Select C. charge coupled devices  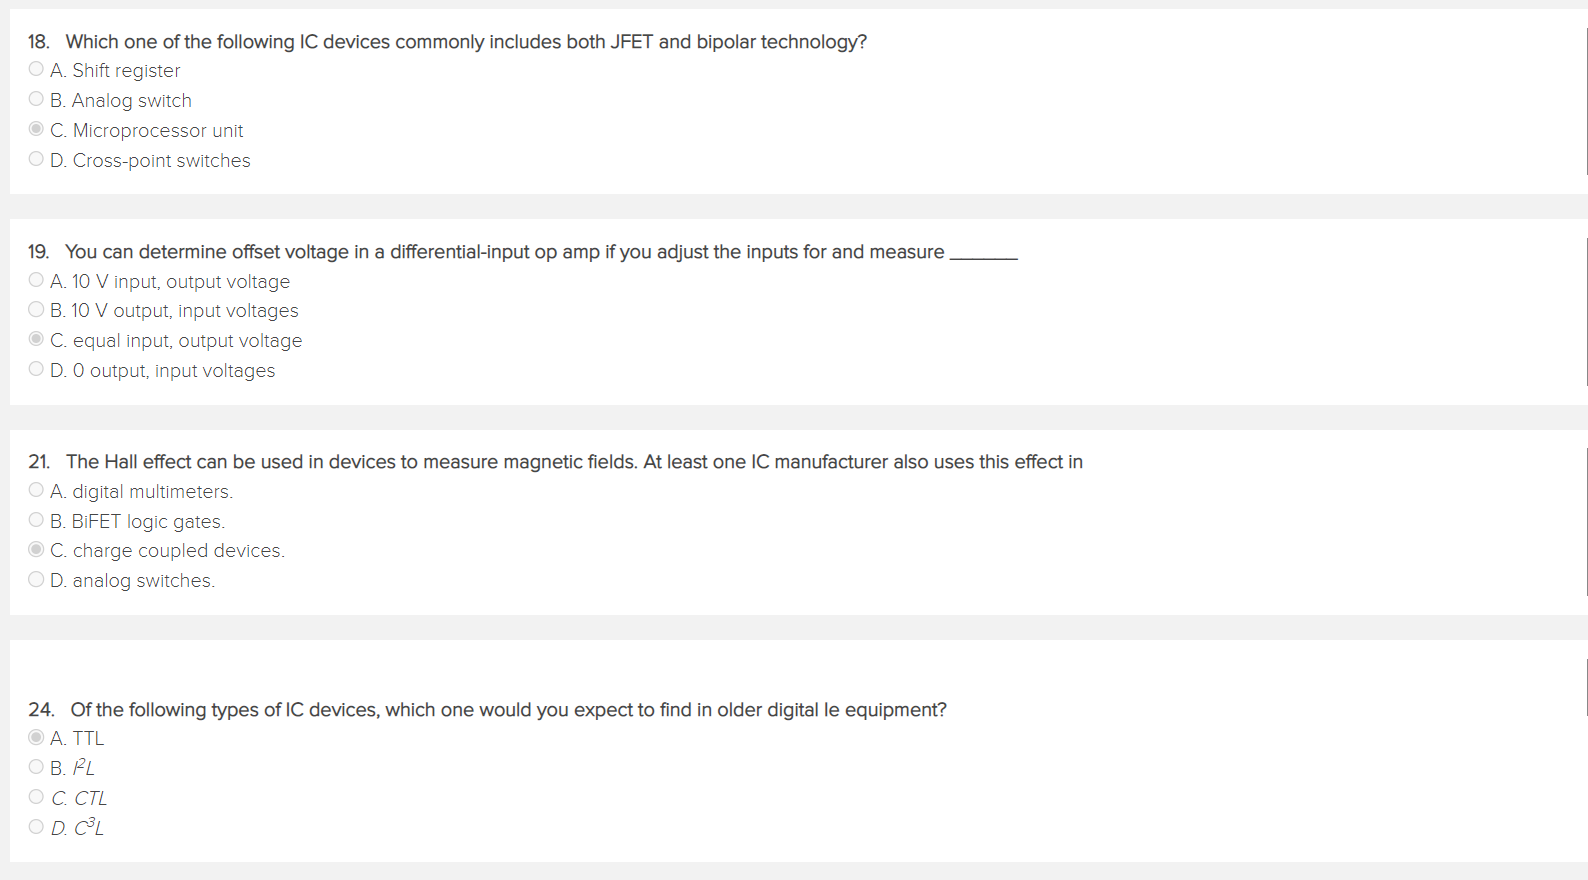(36, 549)
